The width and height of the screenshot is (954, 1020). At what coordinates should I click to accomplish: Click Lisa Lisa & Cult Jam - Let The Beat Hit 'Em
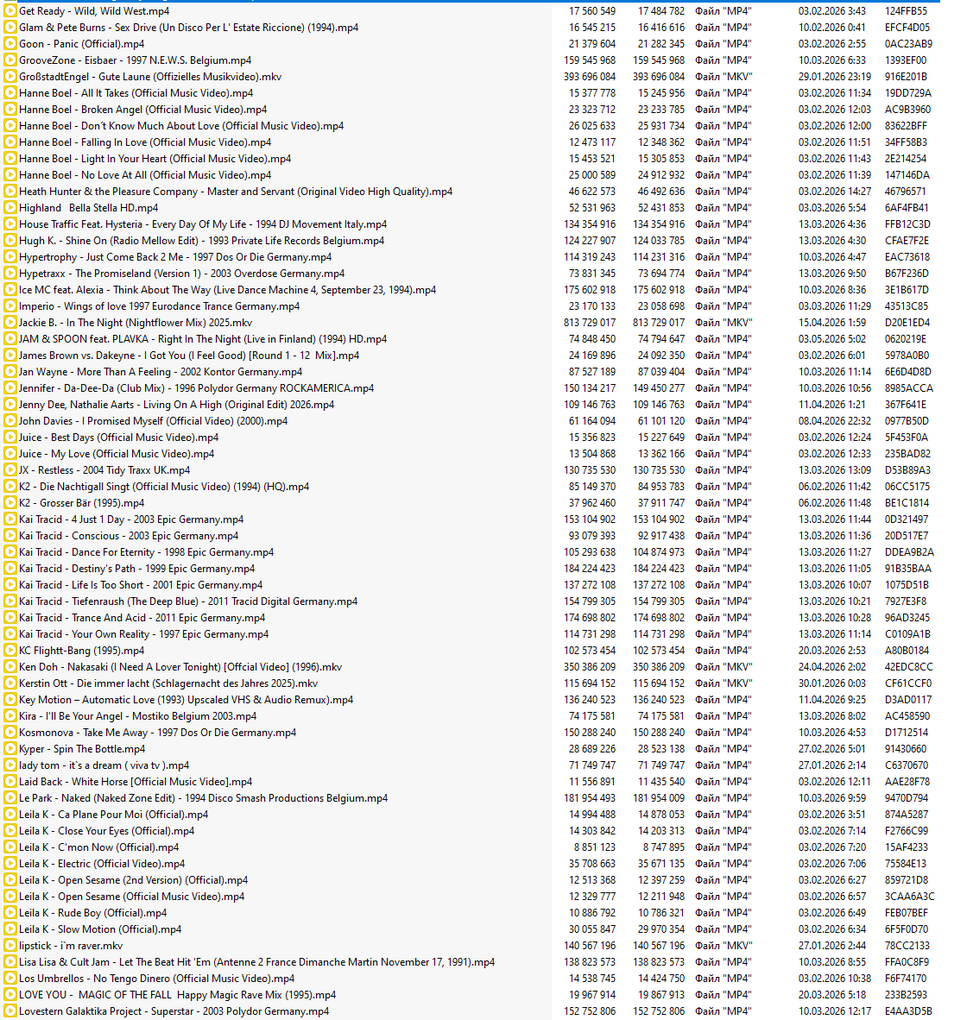pos(257,962)
